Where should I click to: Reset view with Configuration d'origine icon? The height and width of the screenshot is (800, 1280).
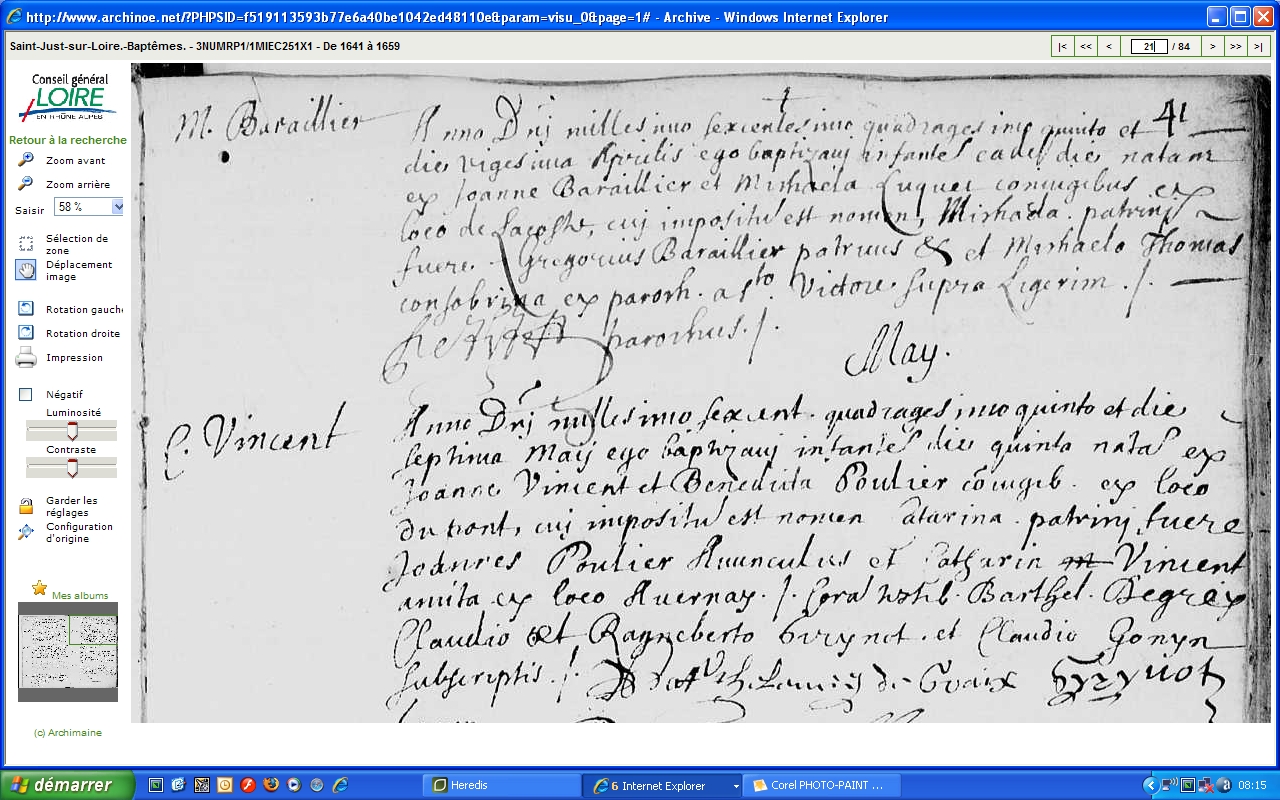[x=26, y=532]
